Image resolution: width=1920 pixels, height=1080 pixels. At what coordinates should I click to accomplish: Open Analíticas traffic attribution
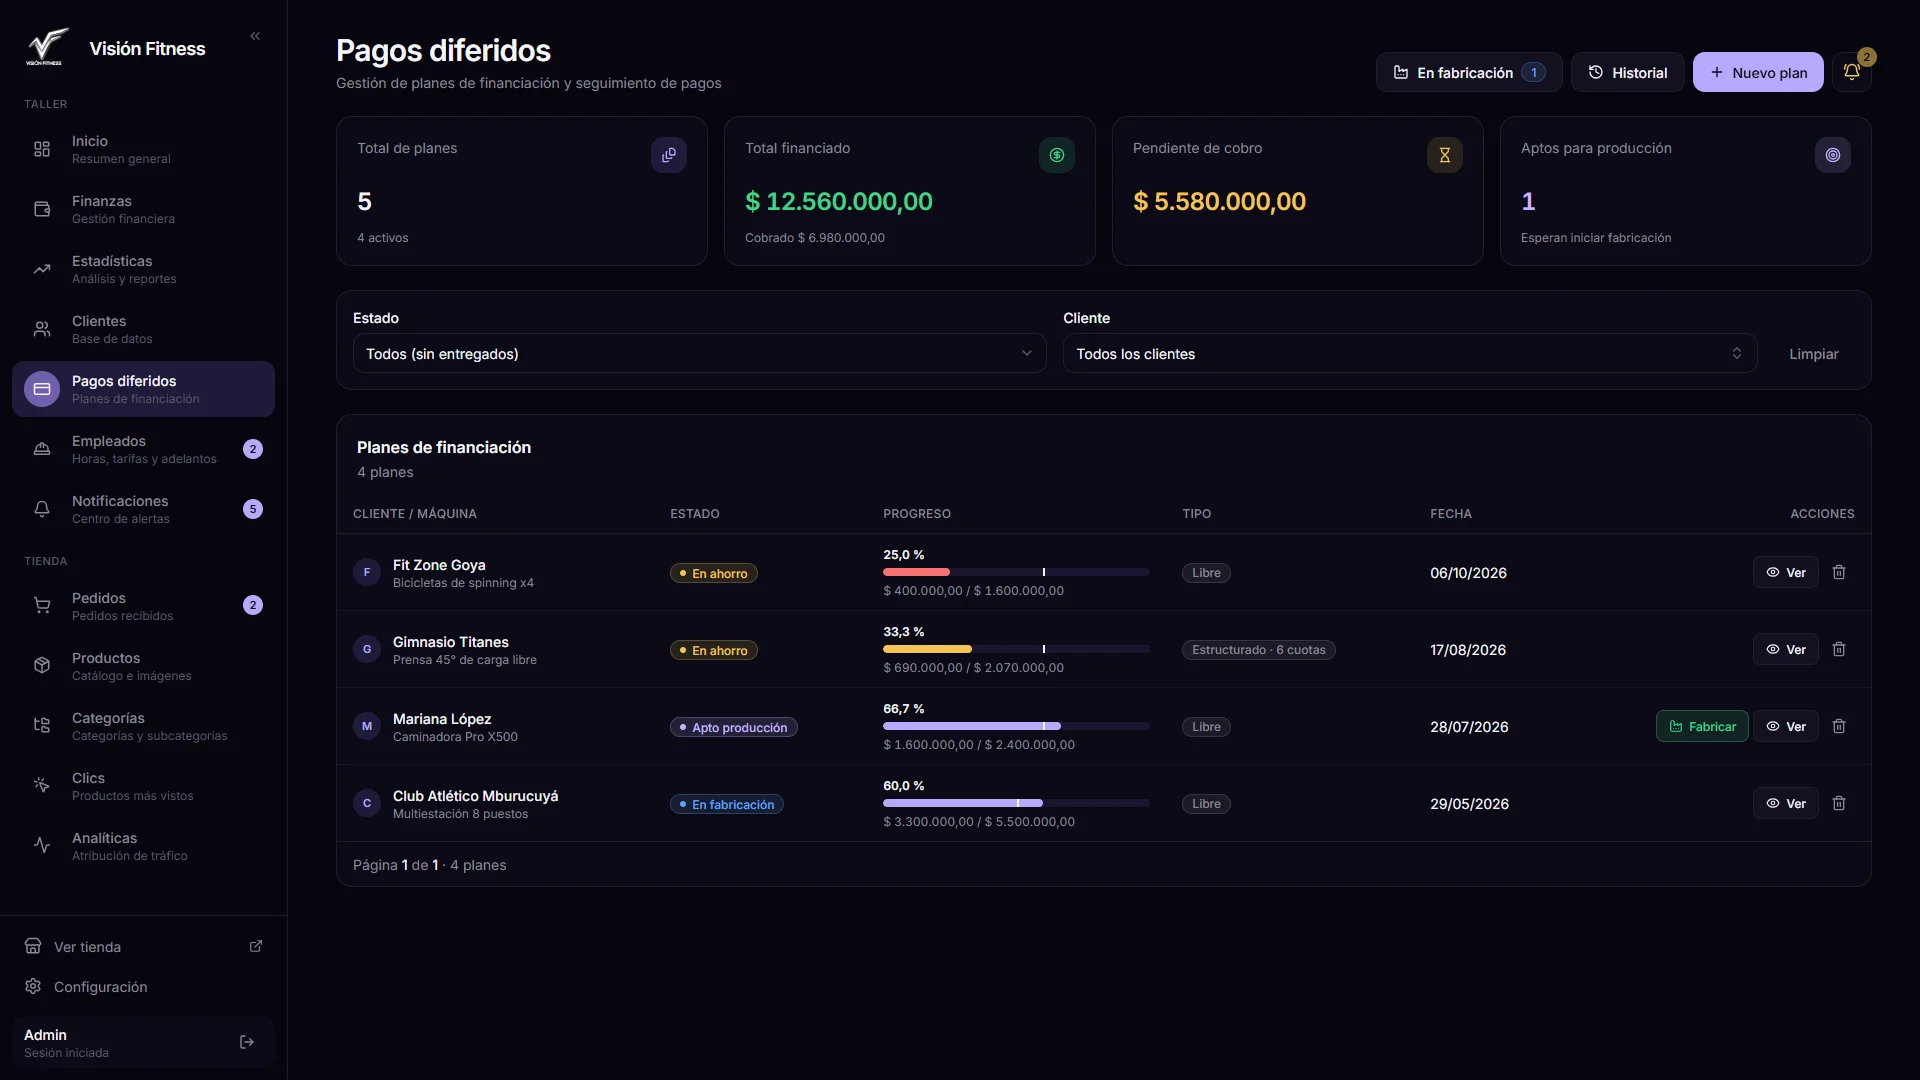tap(143, 846)
